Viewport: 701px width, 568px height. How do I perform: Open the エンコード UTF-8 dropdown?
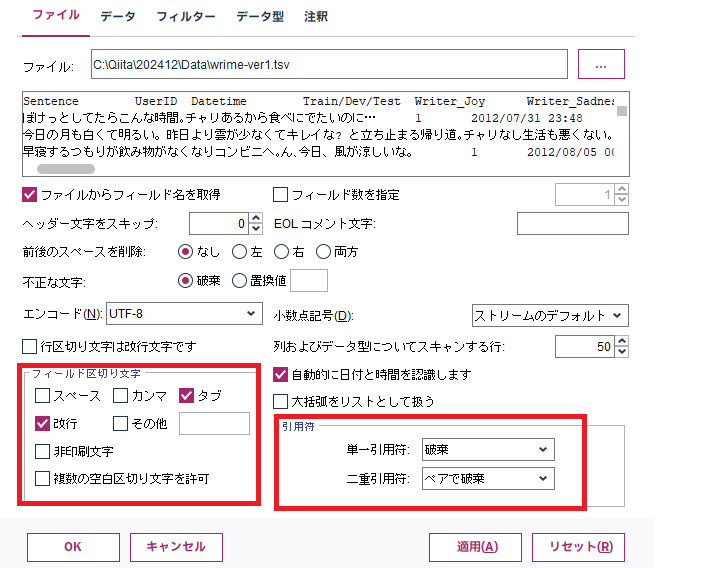coord(184,314)
